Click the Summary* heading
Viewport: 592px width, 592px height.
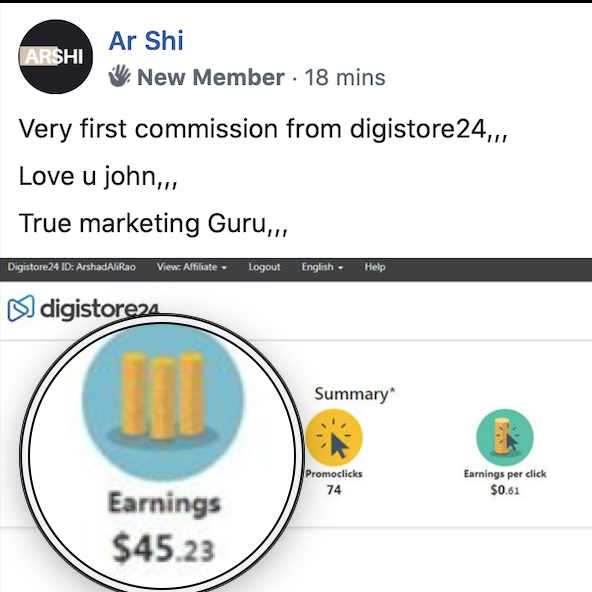click(355, 394)
